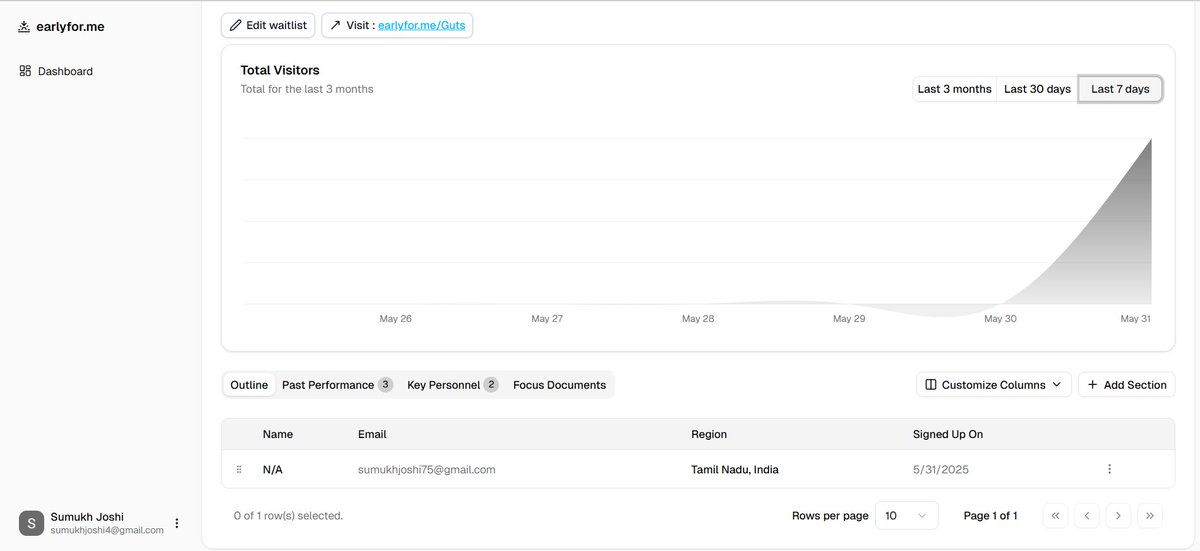This screenshot has width=1200, height=551.
Task: Click the Past Performance badge showing 3
Action: (x=385, y=385)
